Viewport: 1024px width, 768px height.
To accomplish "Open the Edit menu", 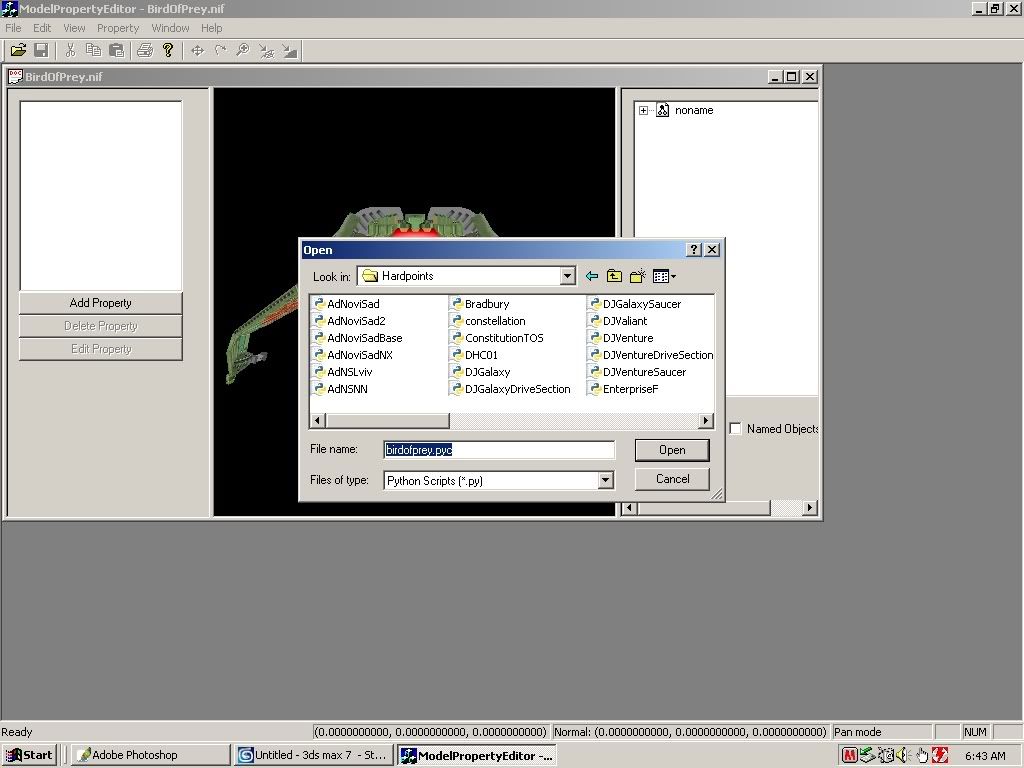I will [42, 28].
